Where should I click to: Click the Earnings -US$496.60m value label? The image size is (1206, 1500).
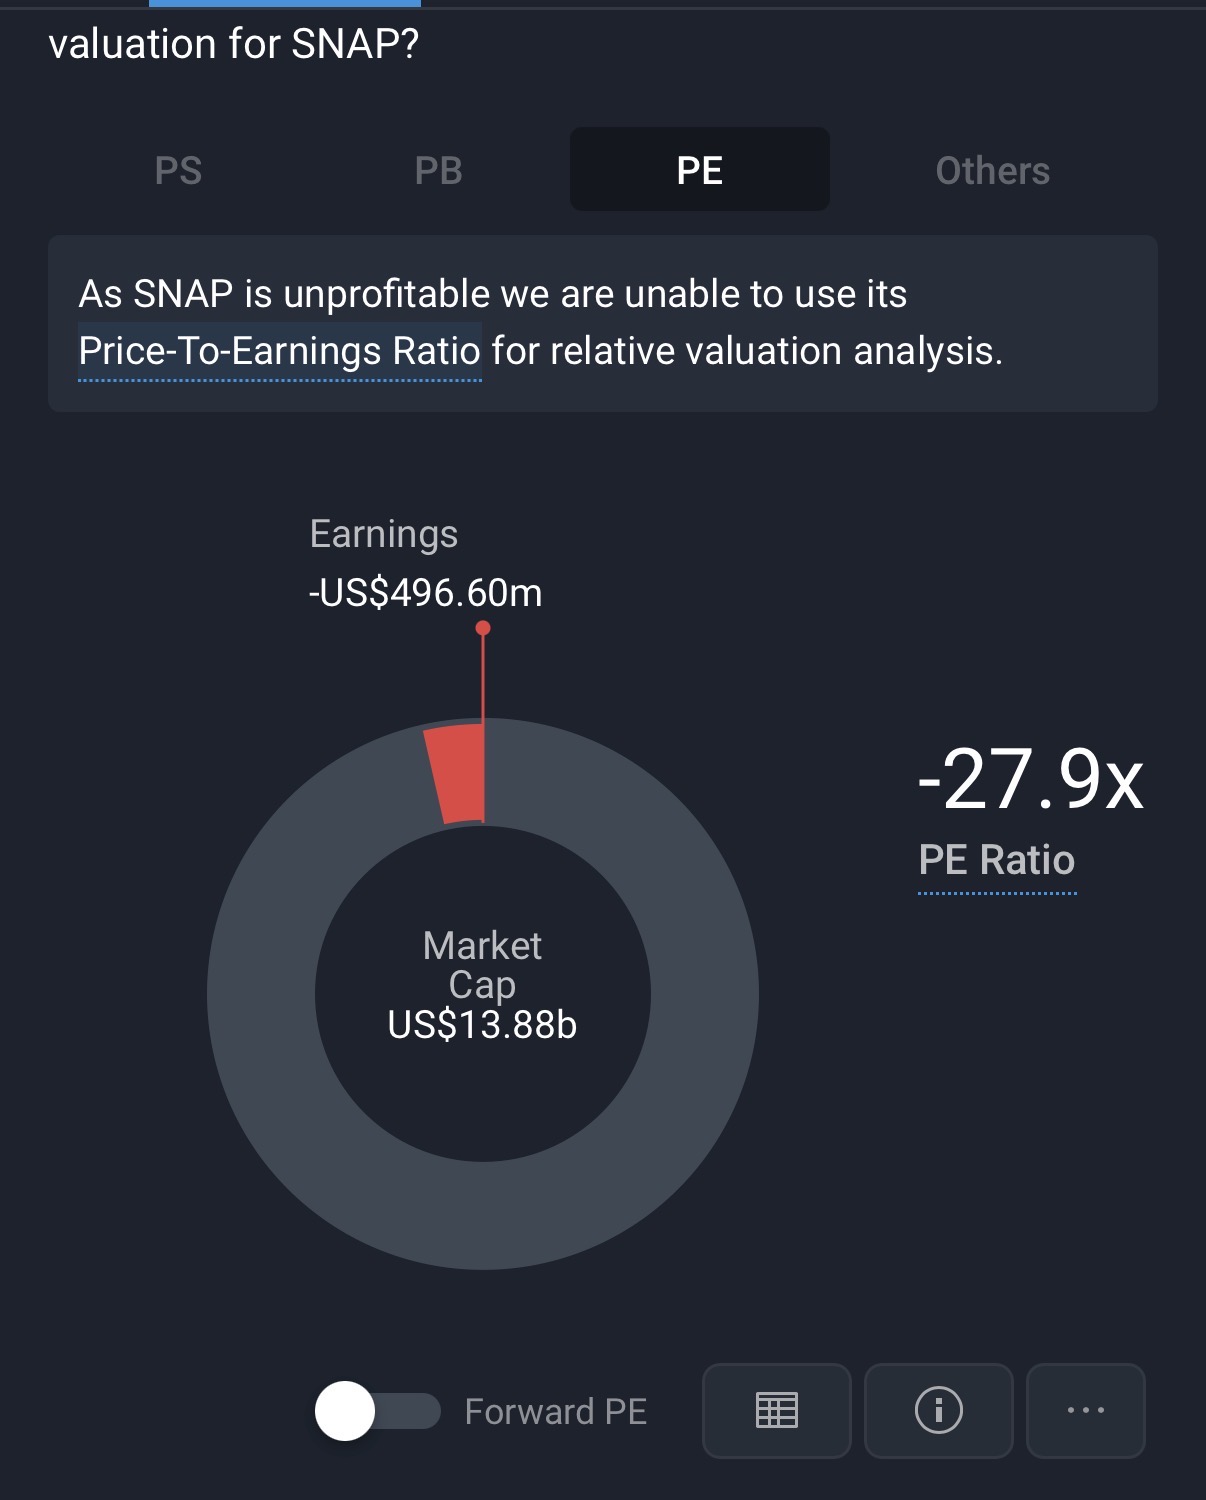pos(425,592)
